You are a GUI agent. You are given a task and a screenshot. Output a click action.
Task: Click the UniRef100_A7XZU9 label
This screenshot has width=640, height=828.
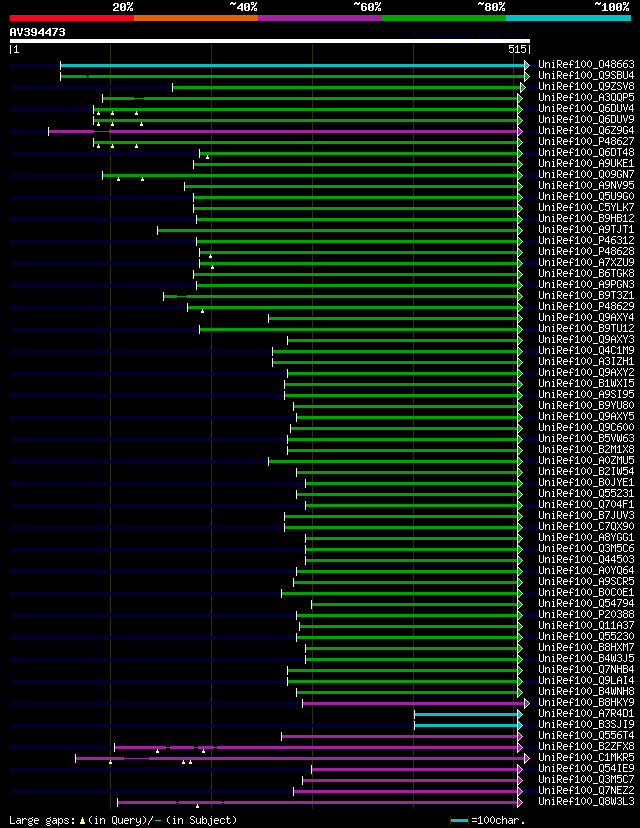(x=586, y=262)
